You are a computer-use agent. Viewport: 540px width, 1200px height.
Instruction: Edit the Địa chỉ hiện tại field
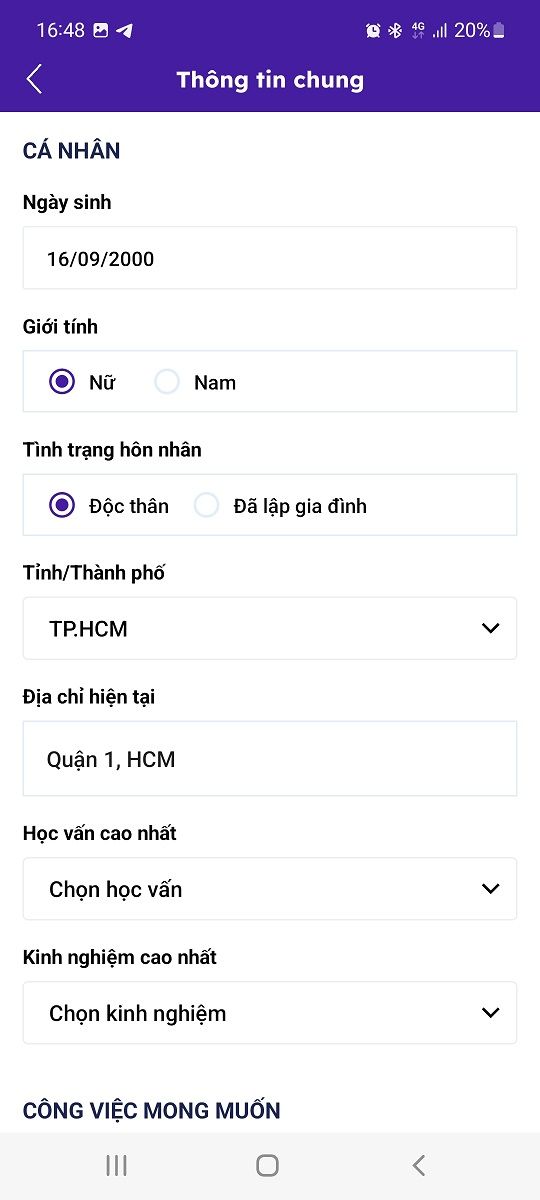pyautogui.click(x=270, y=759)
